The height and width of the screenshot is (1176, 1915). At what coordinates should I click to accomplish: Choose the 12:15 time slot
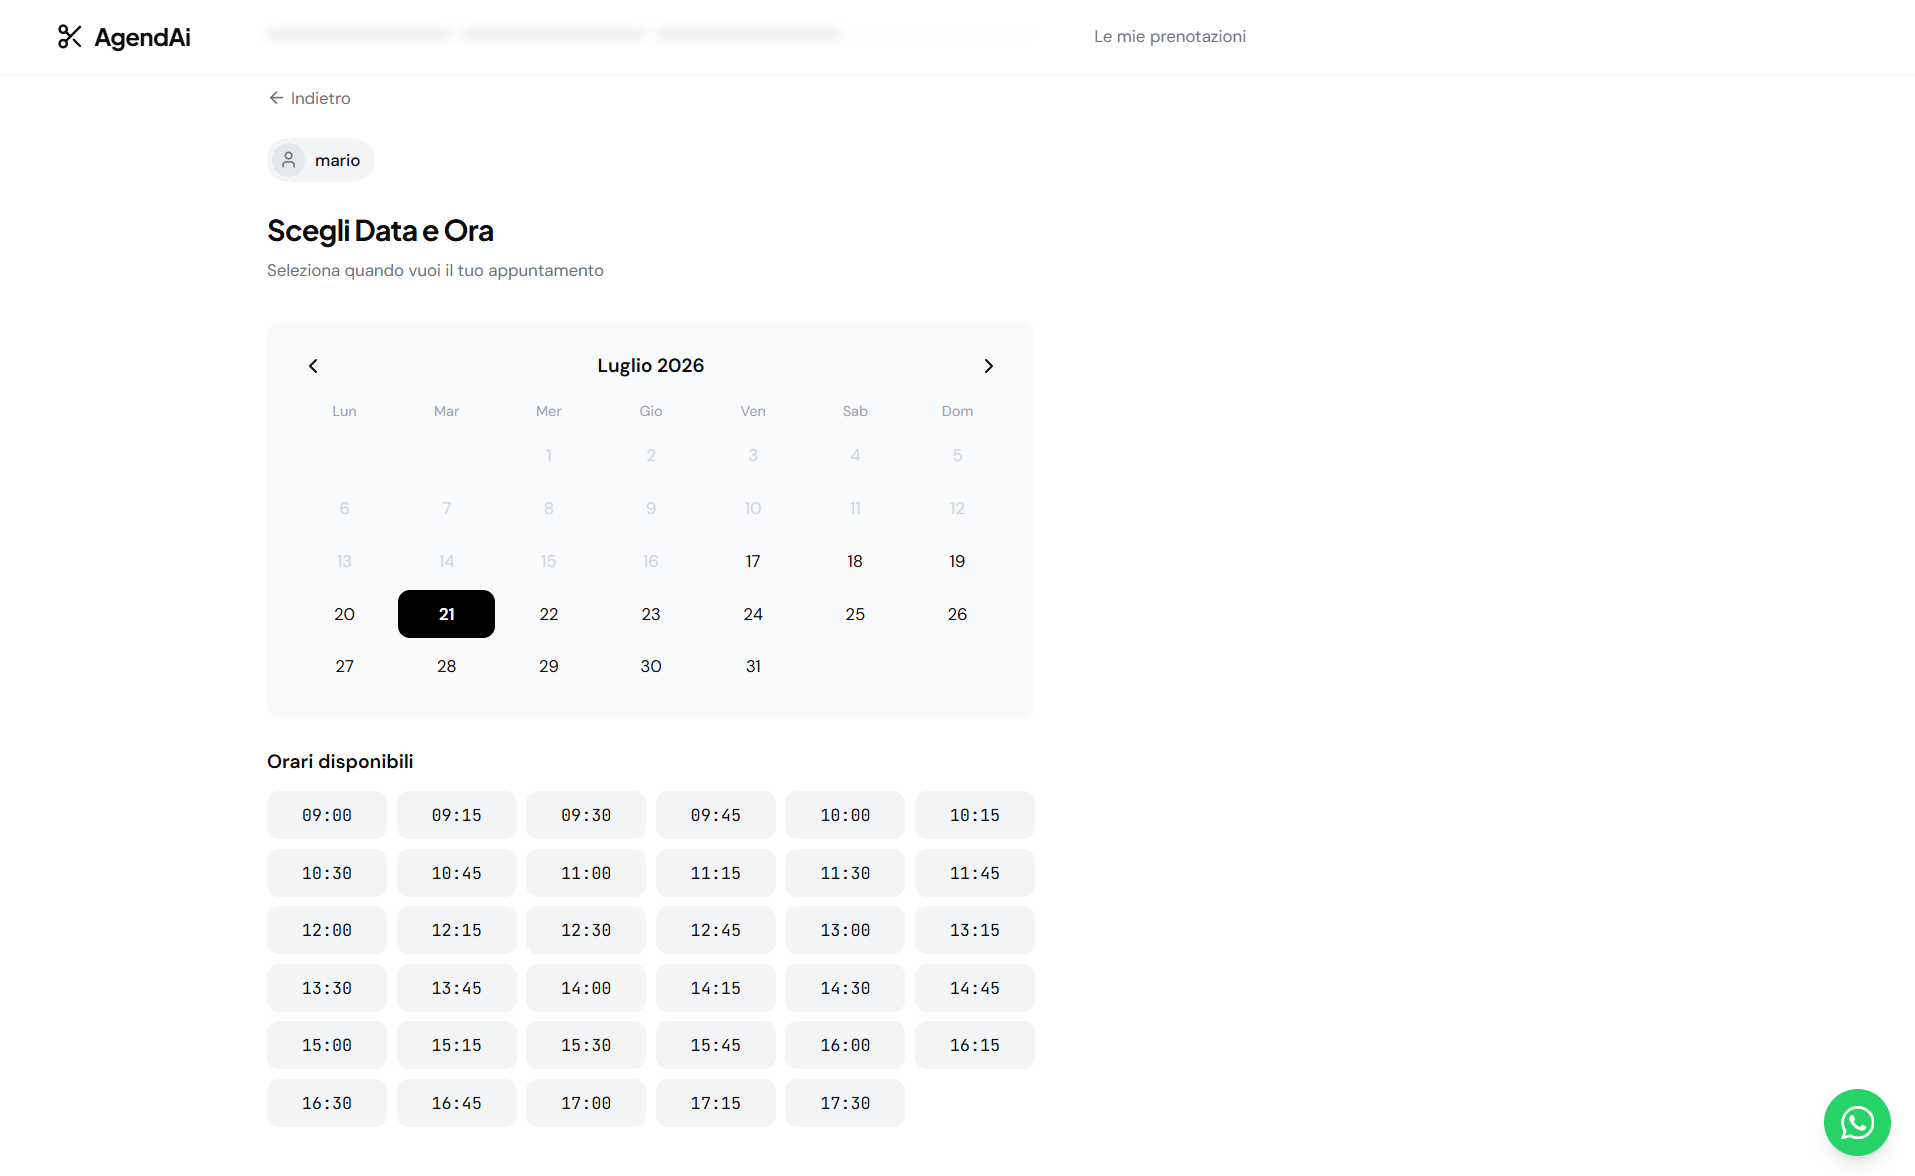pos(457,930)
